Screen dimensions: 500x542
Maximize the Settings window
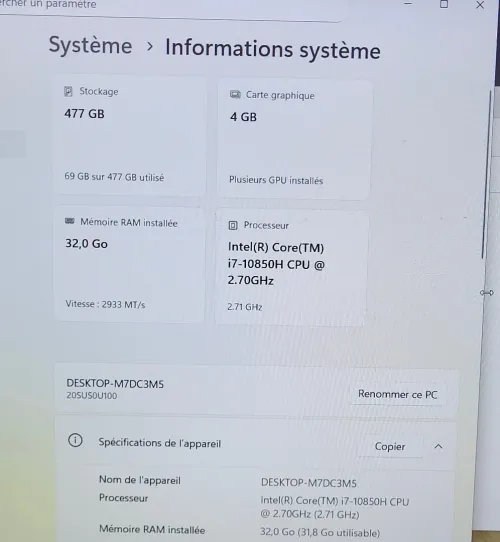coord(444,4)
